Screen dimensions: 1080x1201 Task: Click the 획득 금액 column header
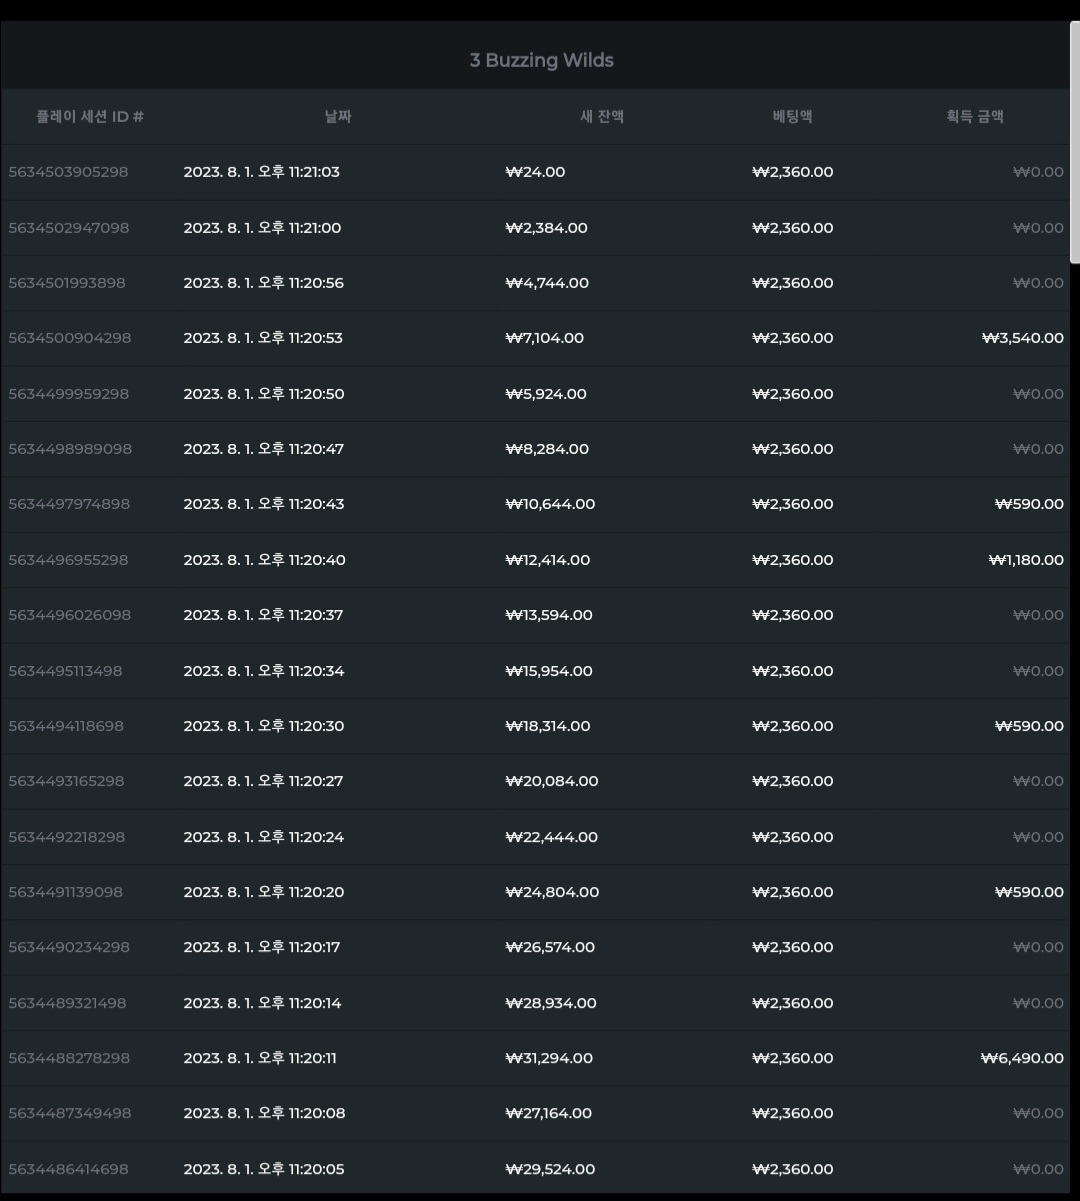975,117
